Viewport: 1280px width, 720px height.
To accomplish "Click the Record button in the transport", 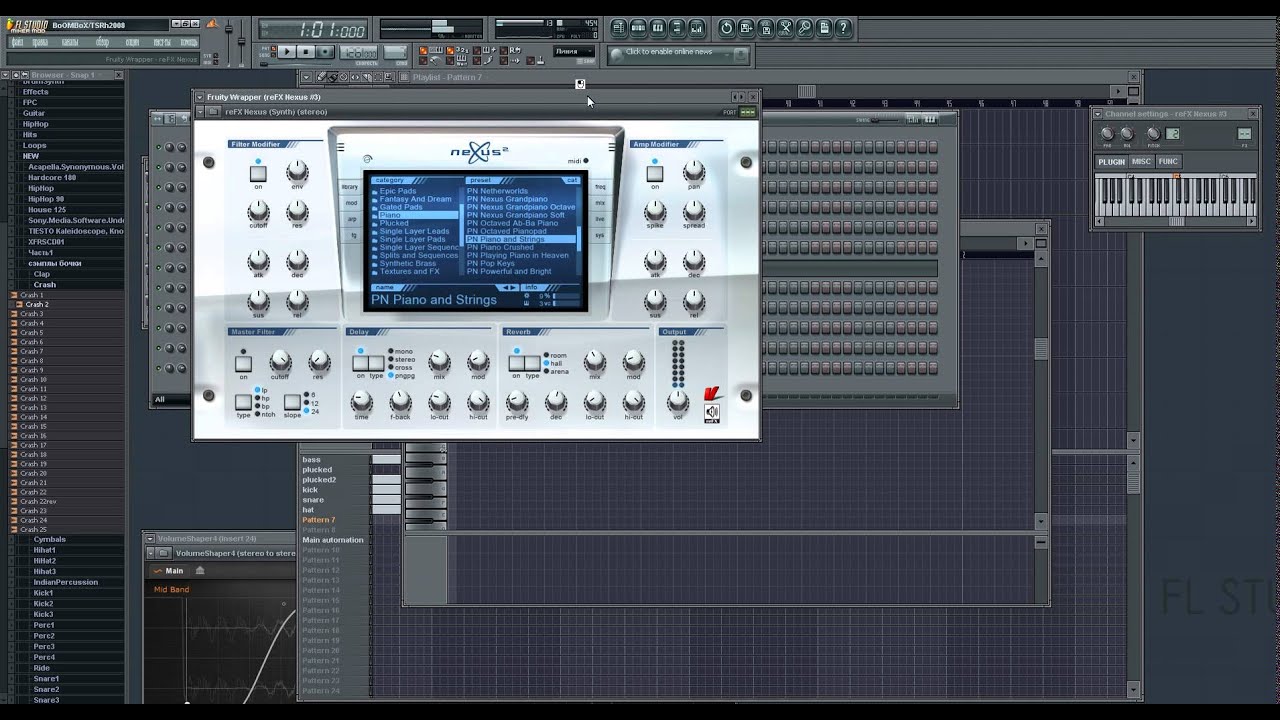I will [325, 52].
